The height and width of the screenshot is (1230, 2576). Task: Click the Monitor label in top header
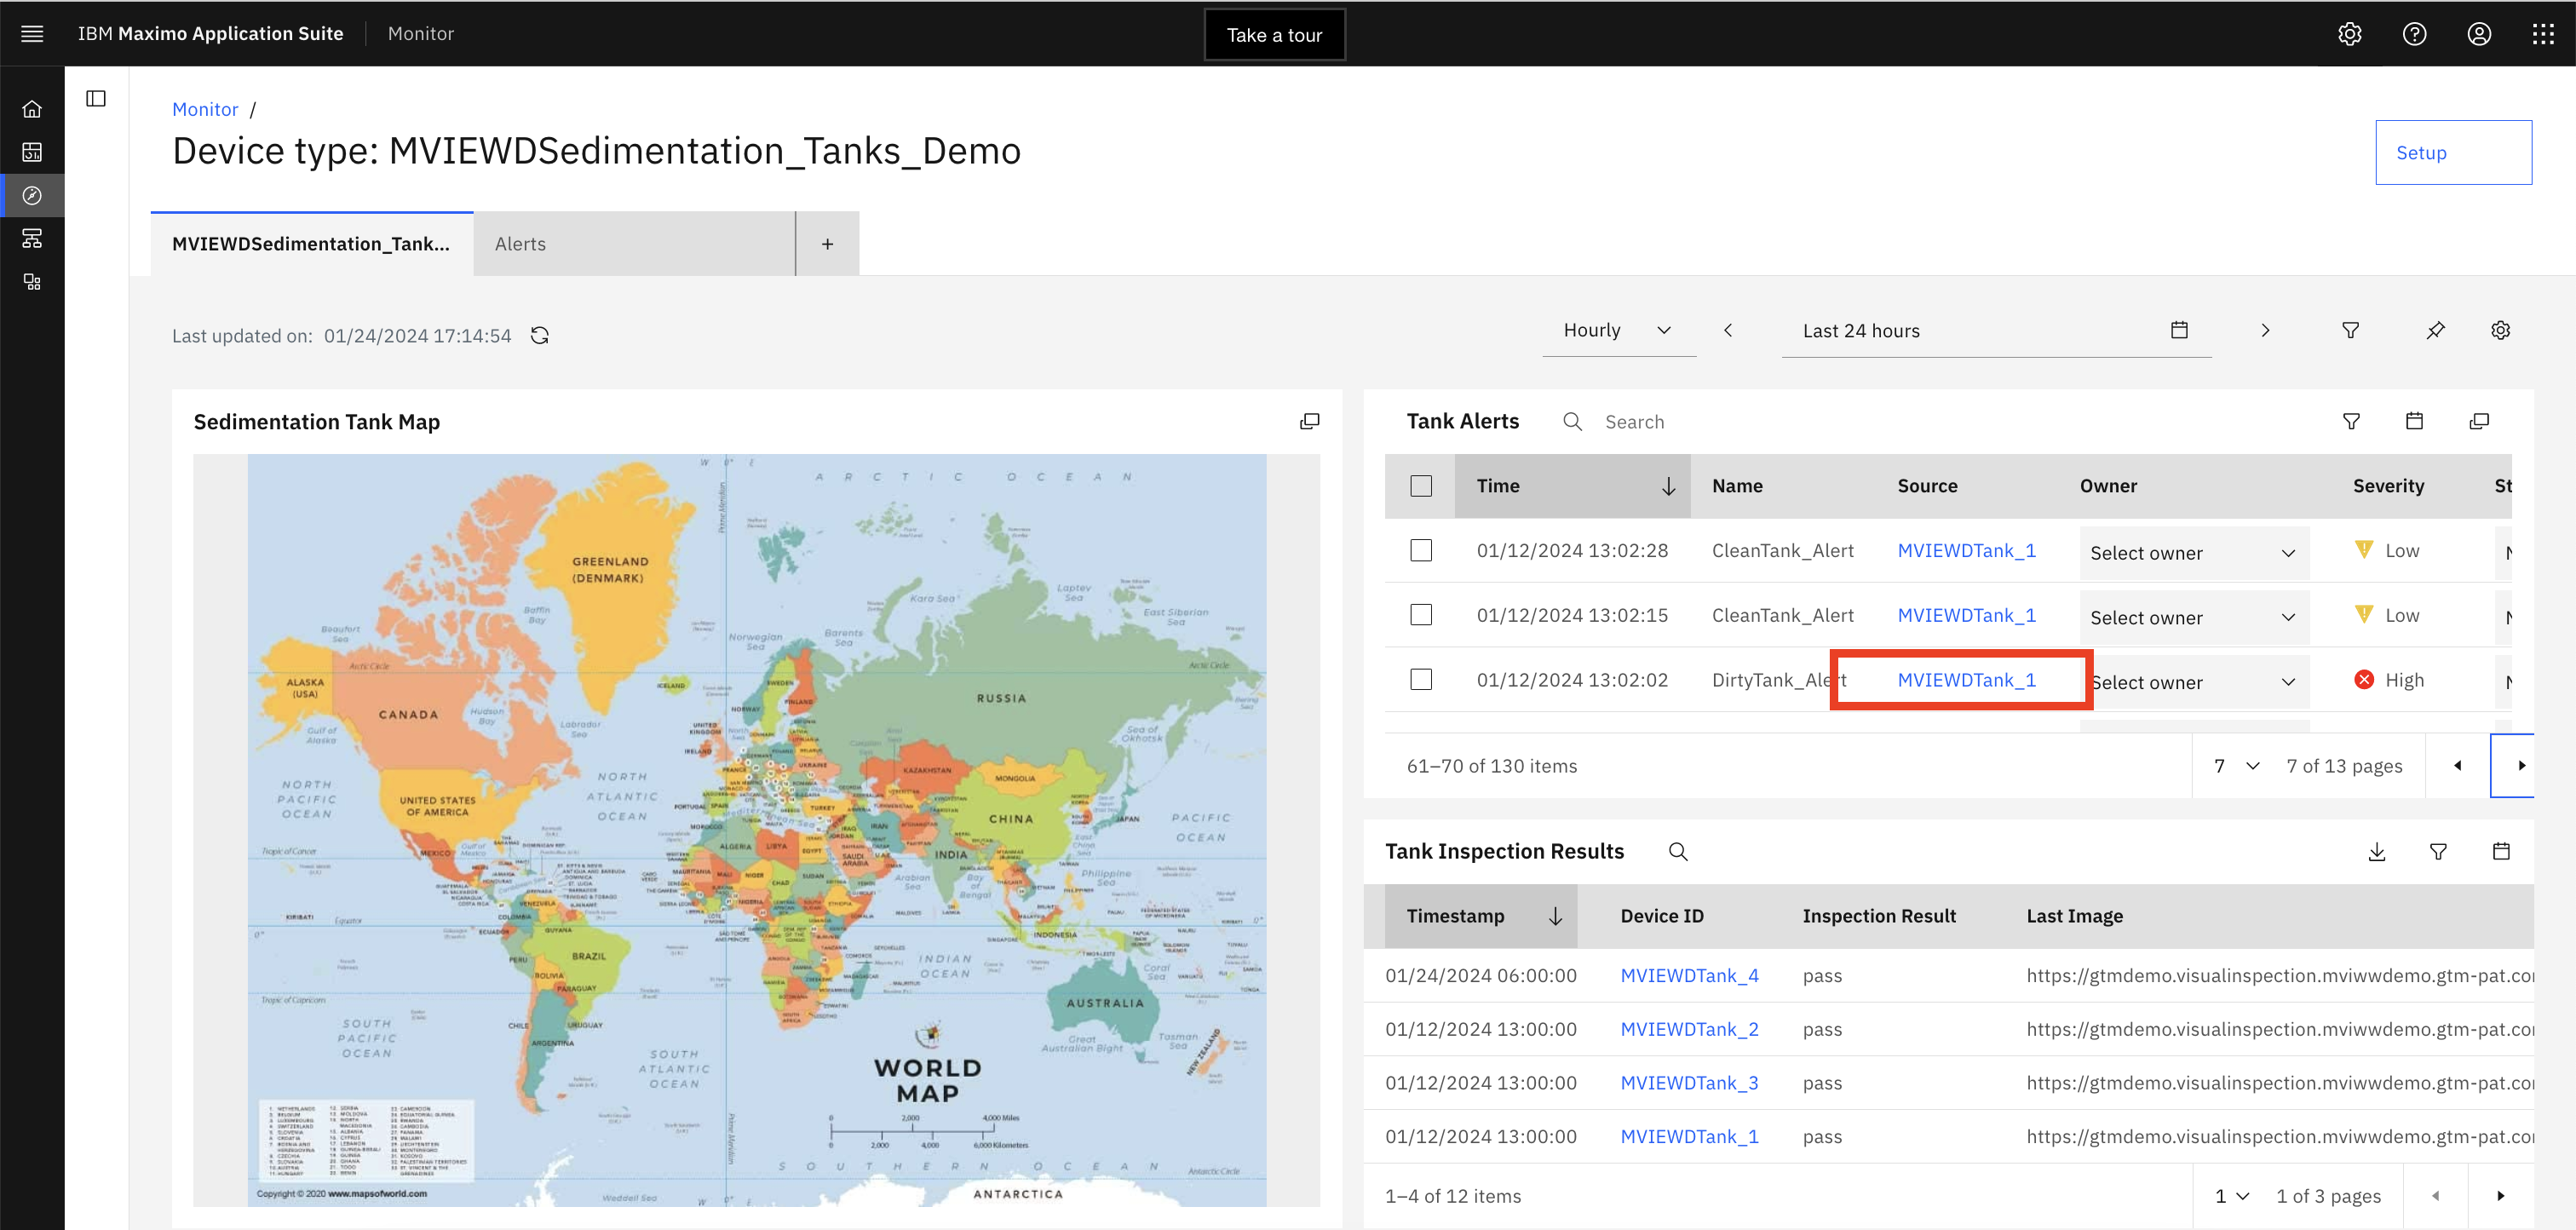(421, 34)
